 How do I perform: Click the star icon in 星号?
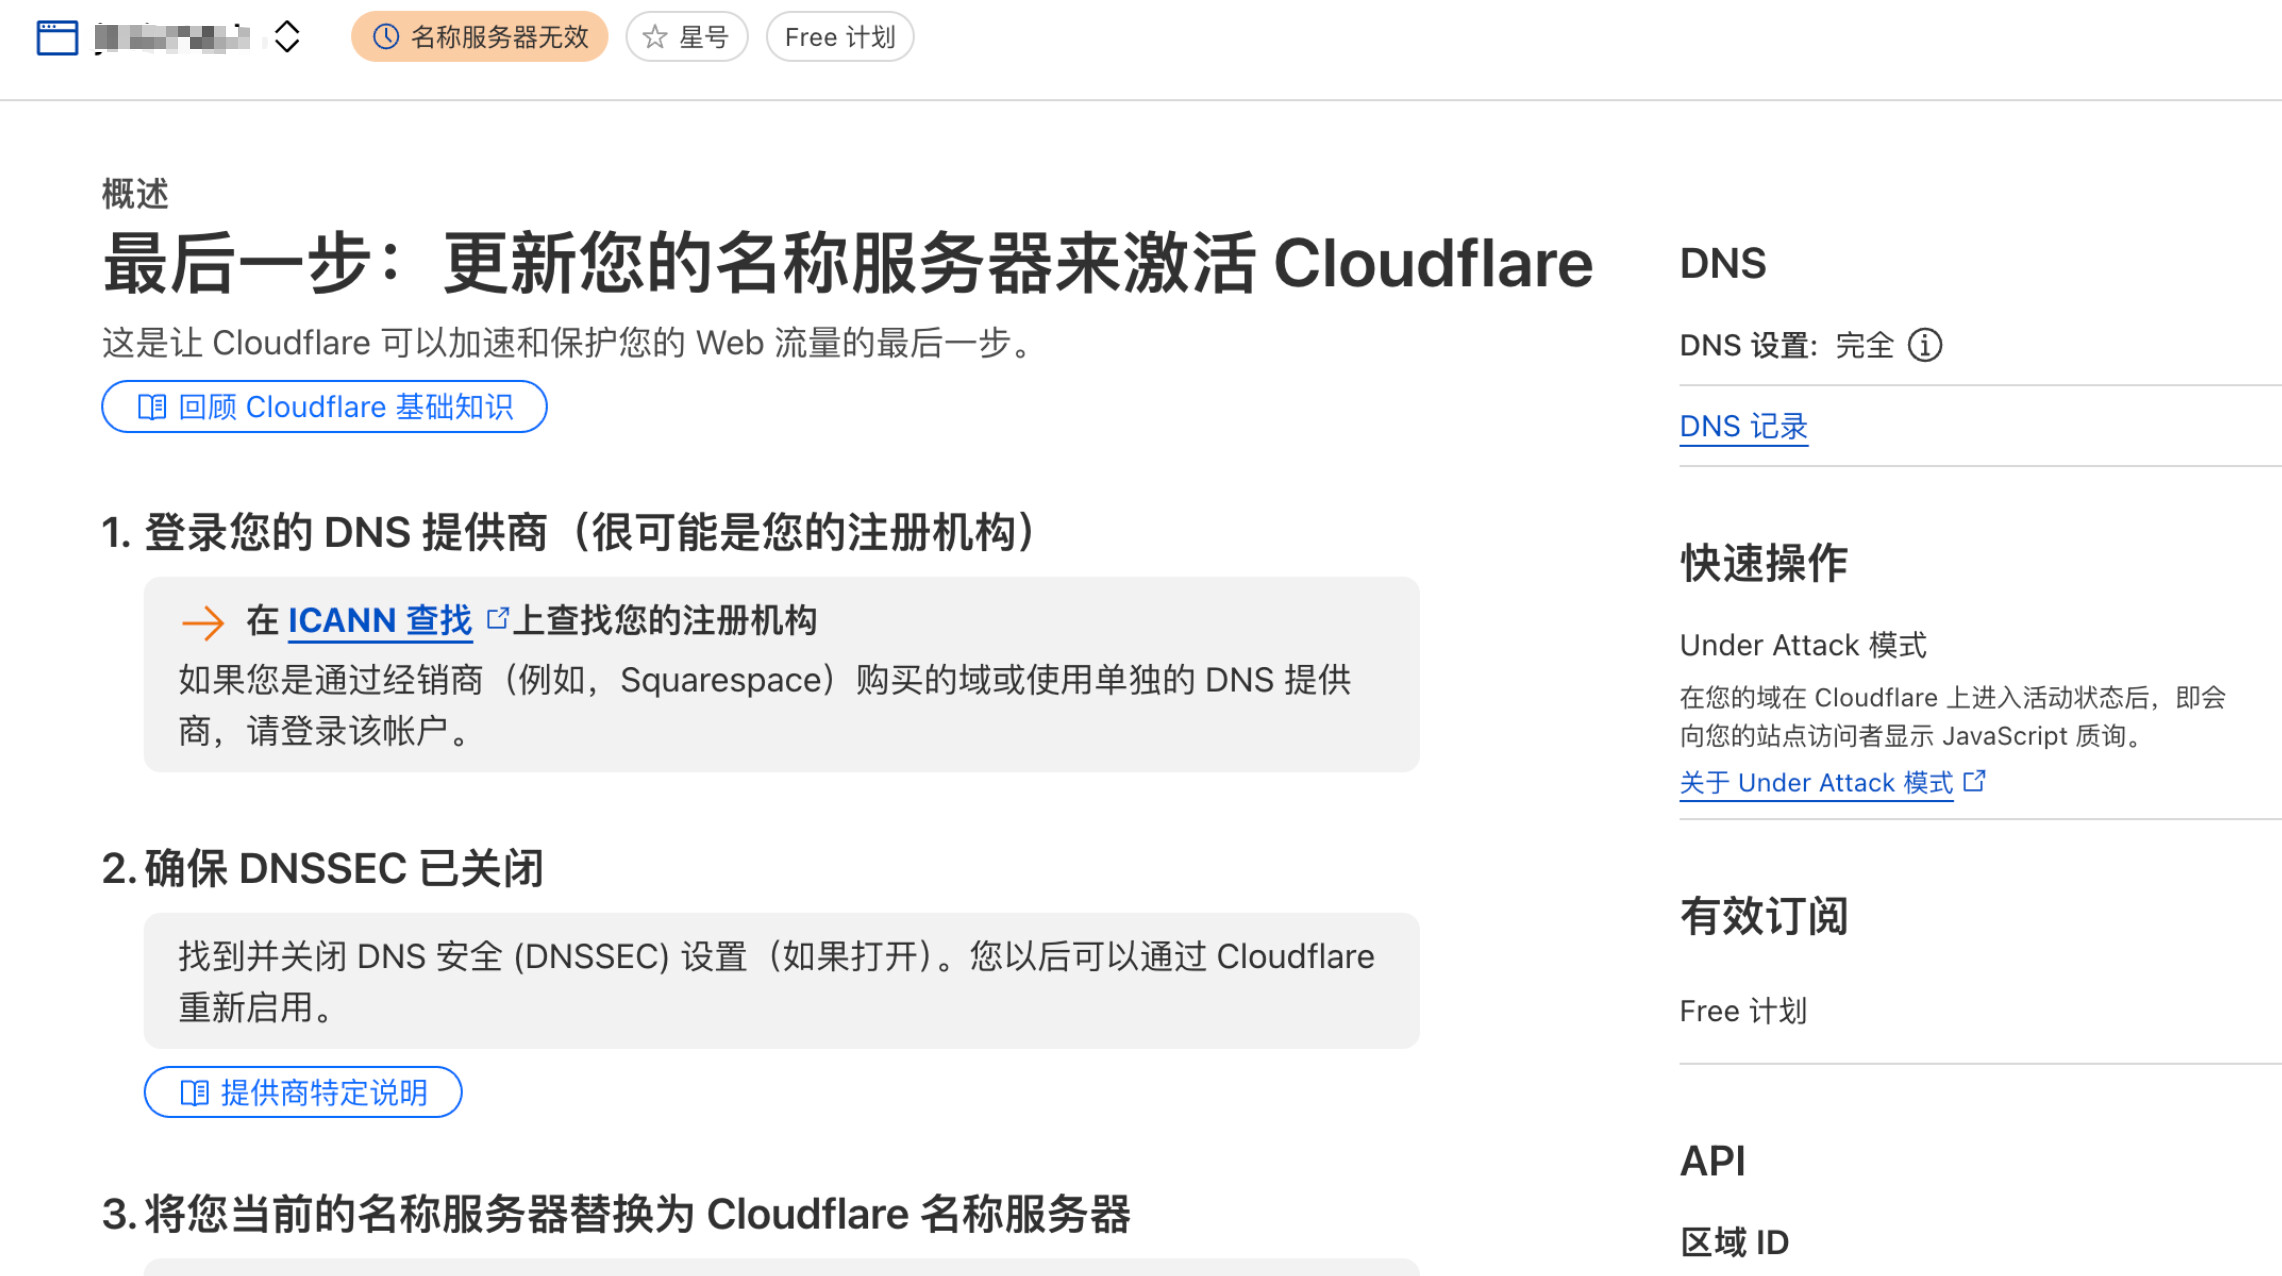[655, 38]
